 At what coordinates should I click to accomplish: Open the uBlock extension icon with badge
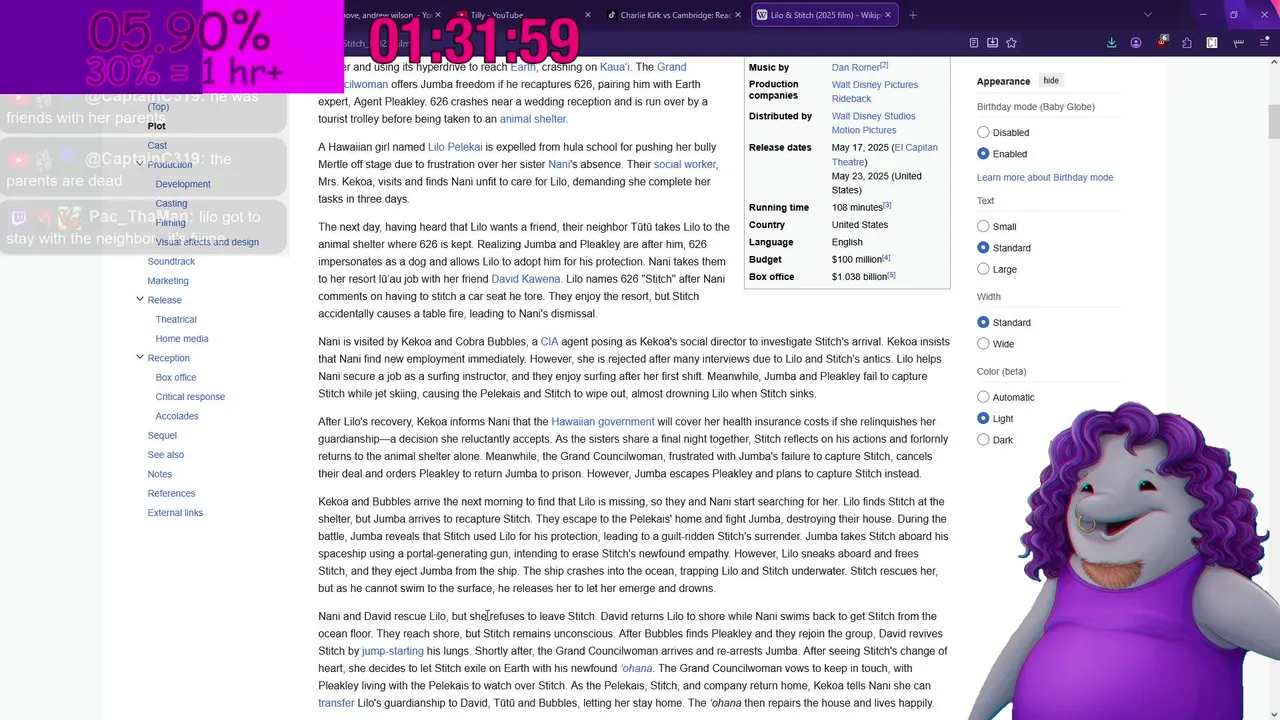(1162, 42)
